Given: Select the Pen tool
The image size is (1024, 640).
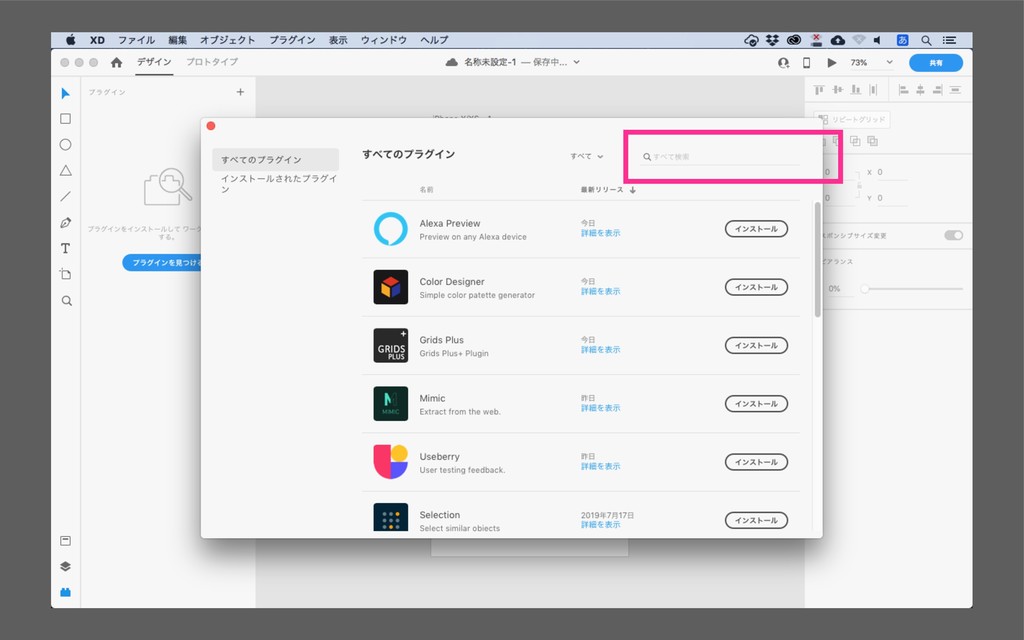Looking at the screenshot, I should (x=65, y=223).
